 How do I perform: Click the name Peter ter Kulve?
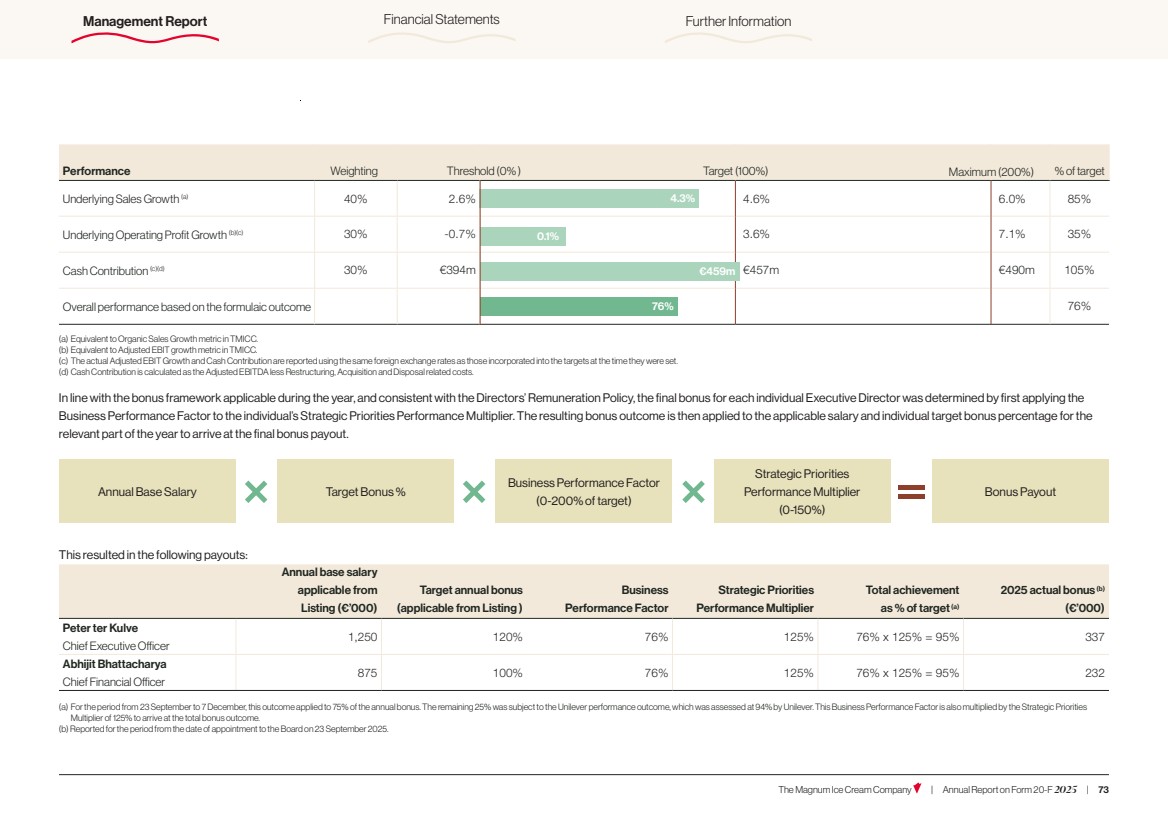pos(100,628)
